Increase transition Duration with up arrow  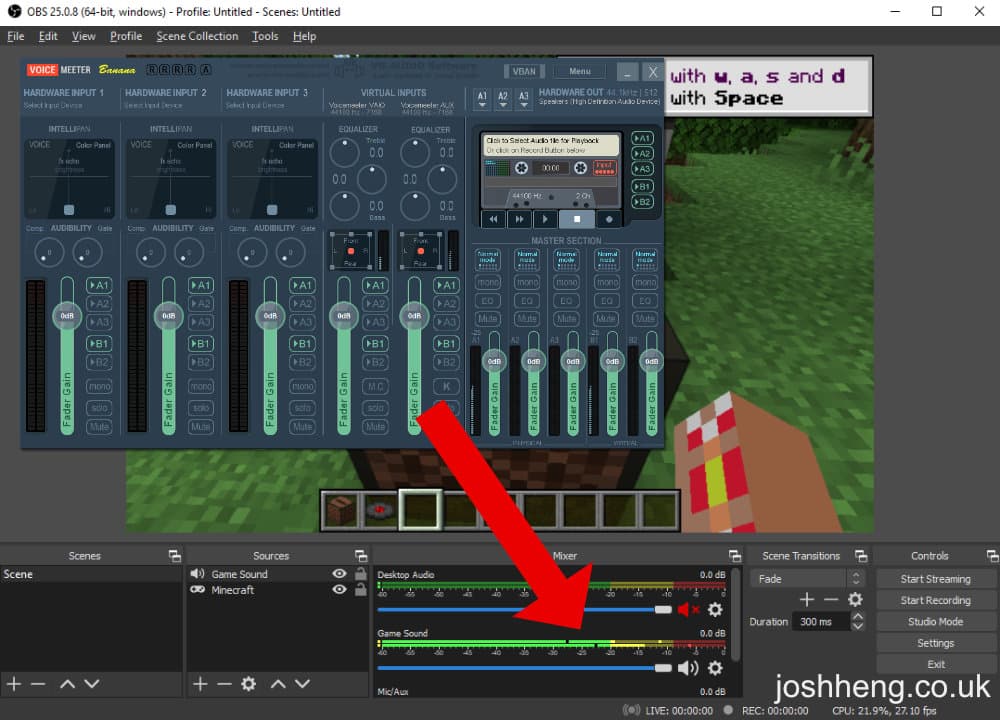pyautogui.click(x=858, y=616)
